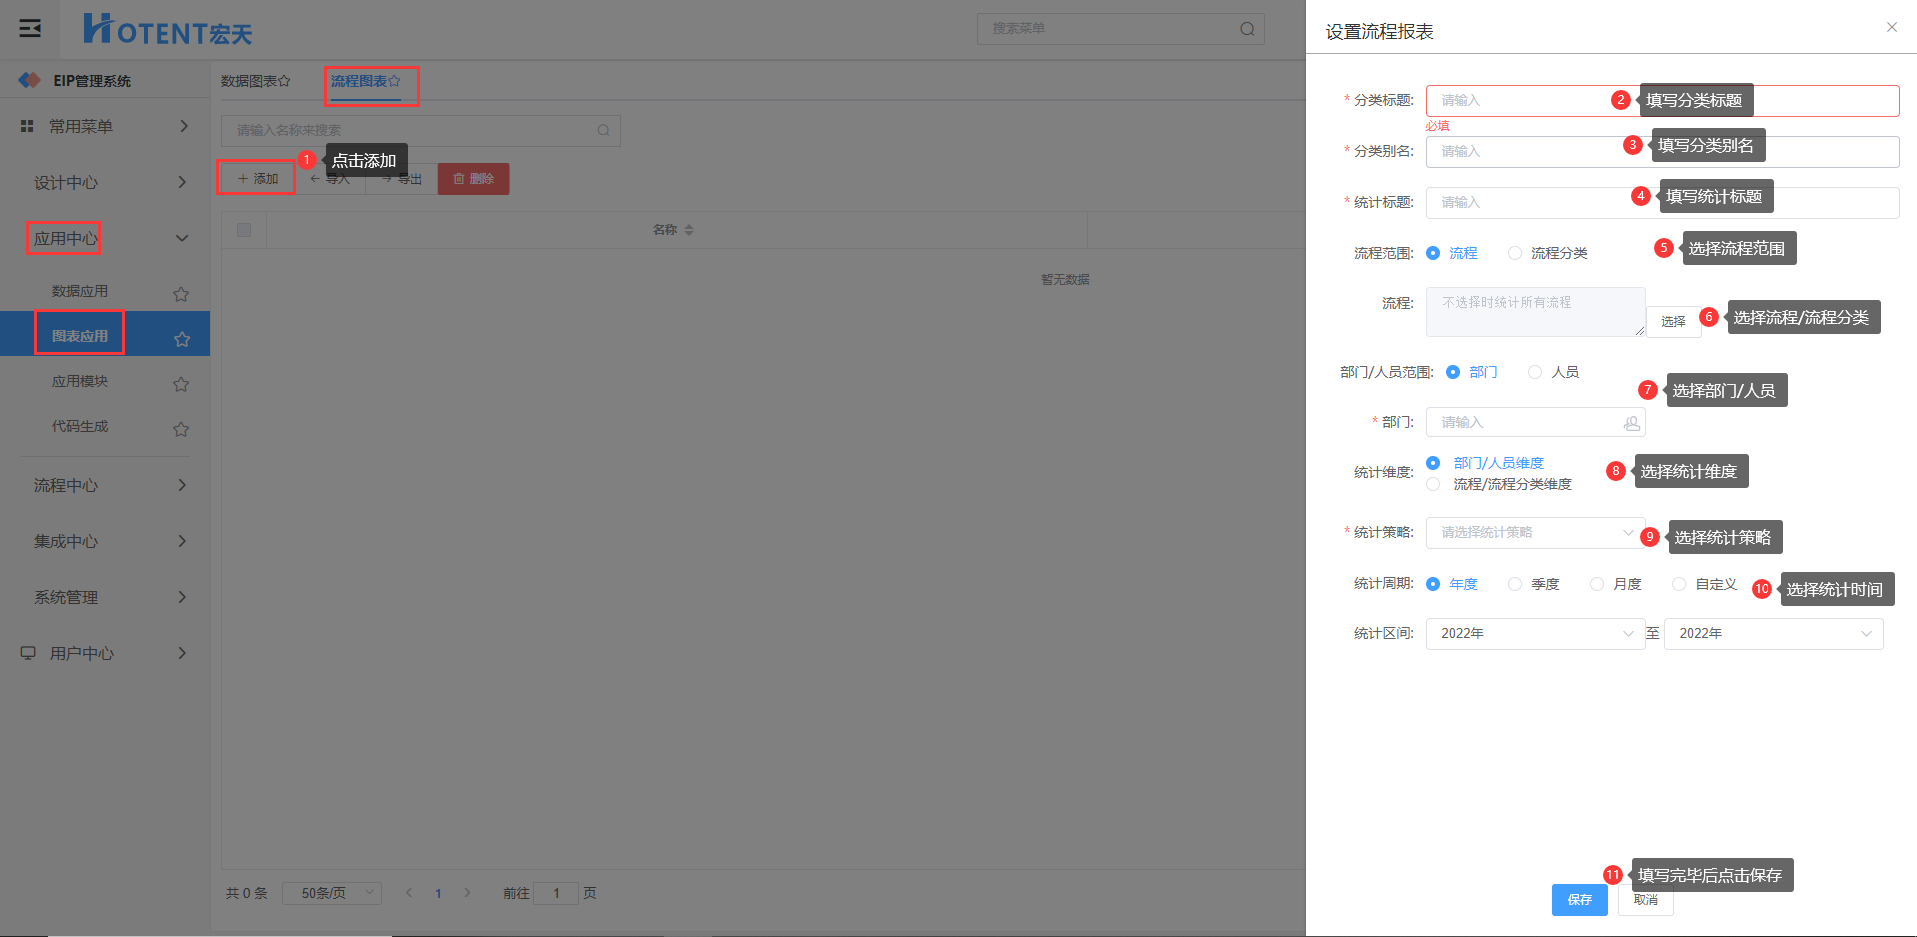Screen dimensions: 1917x937
Task: Expand the 流程中心 chevron
Action: [x=182, y=485]
